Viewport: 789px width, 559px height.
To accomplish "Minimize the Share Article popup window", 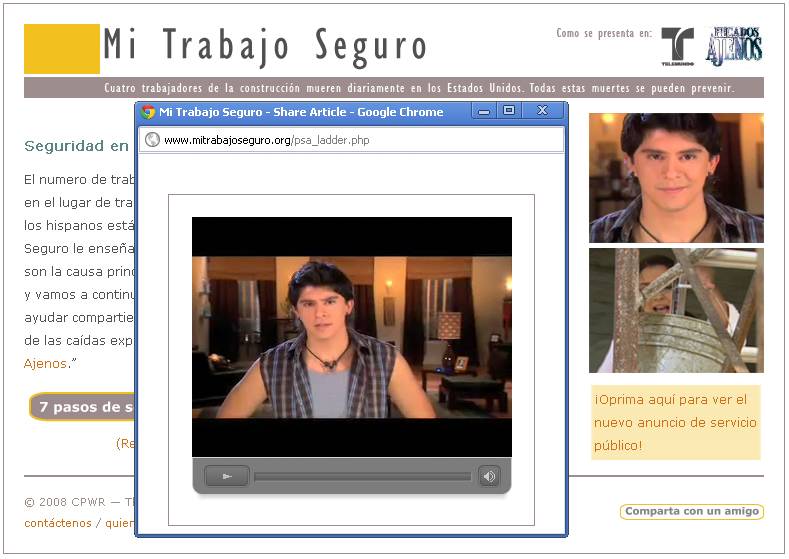I will point(484,111).
